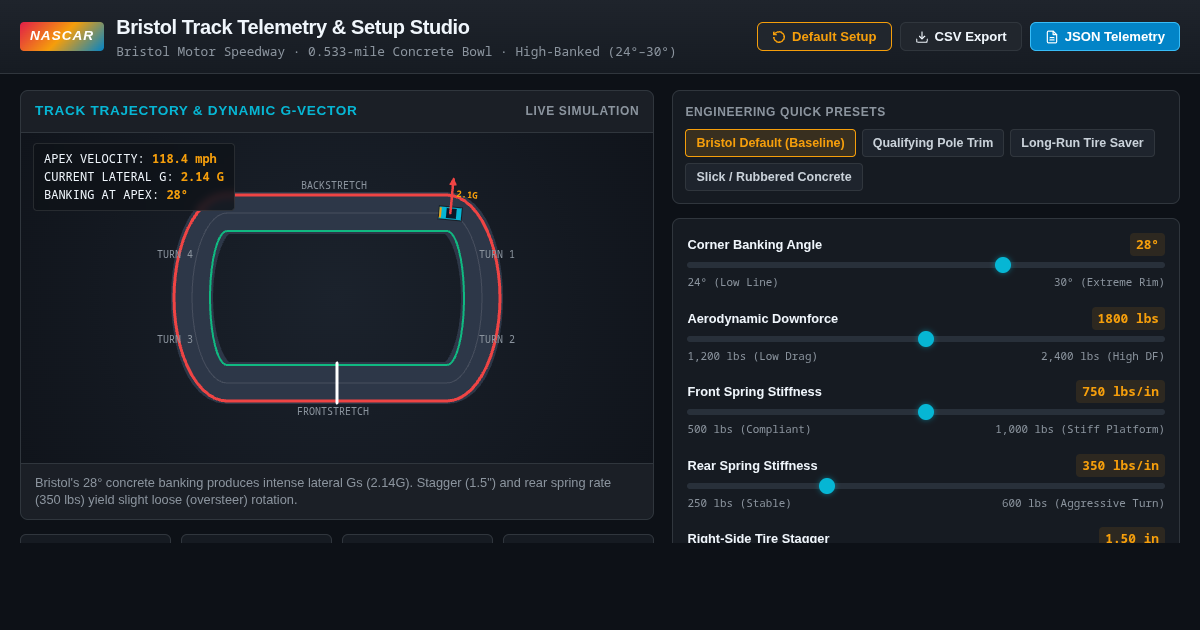Click the 250 lbs (Stable) label
Image resolution: width=1200 pixels, height=630 pixels.
point(739,504)
